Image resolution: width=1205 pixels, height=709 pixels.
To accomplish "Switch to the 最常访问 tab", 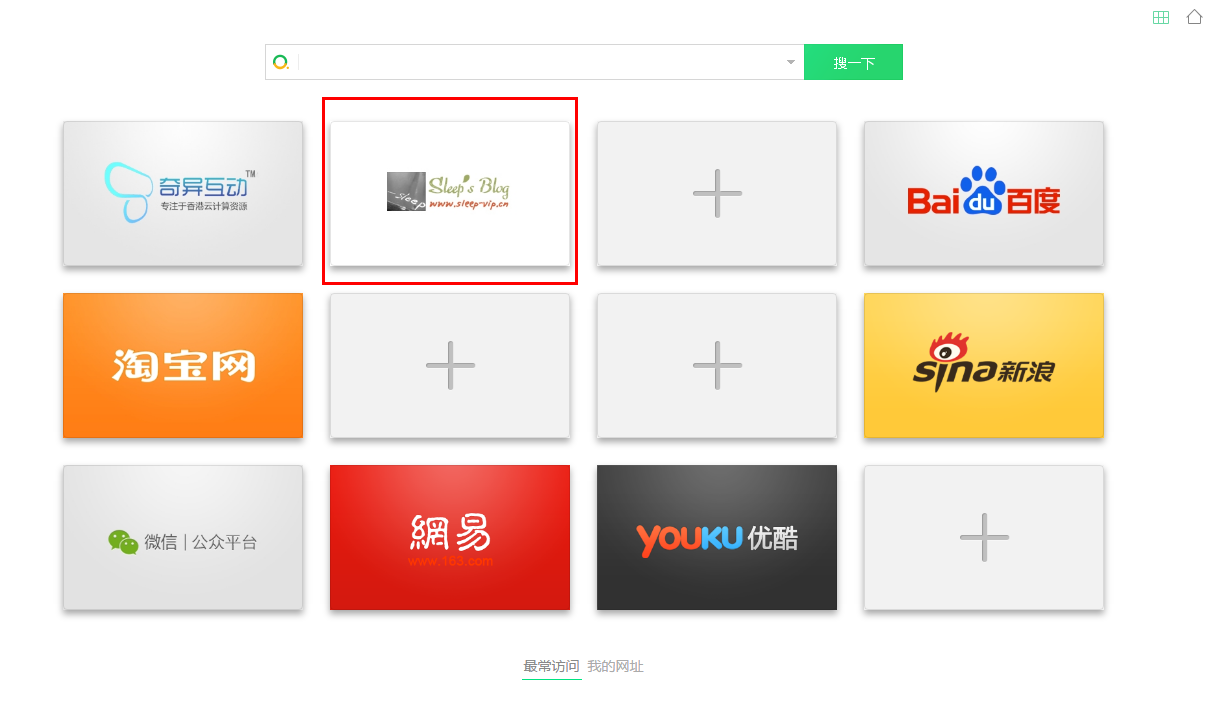I will pos(551,666).
